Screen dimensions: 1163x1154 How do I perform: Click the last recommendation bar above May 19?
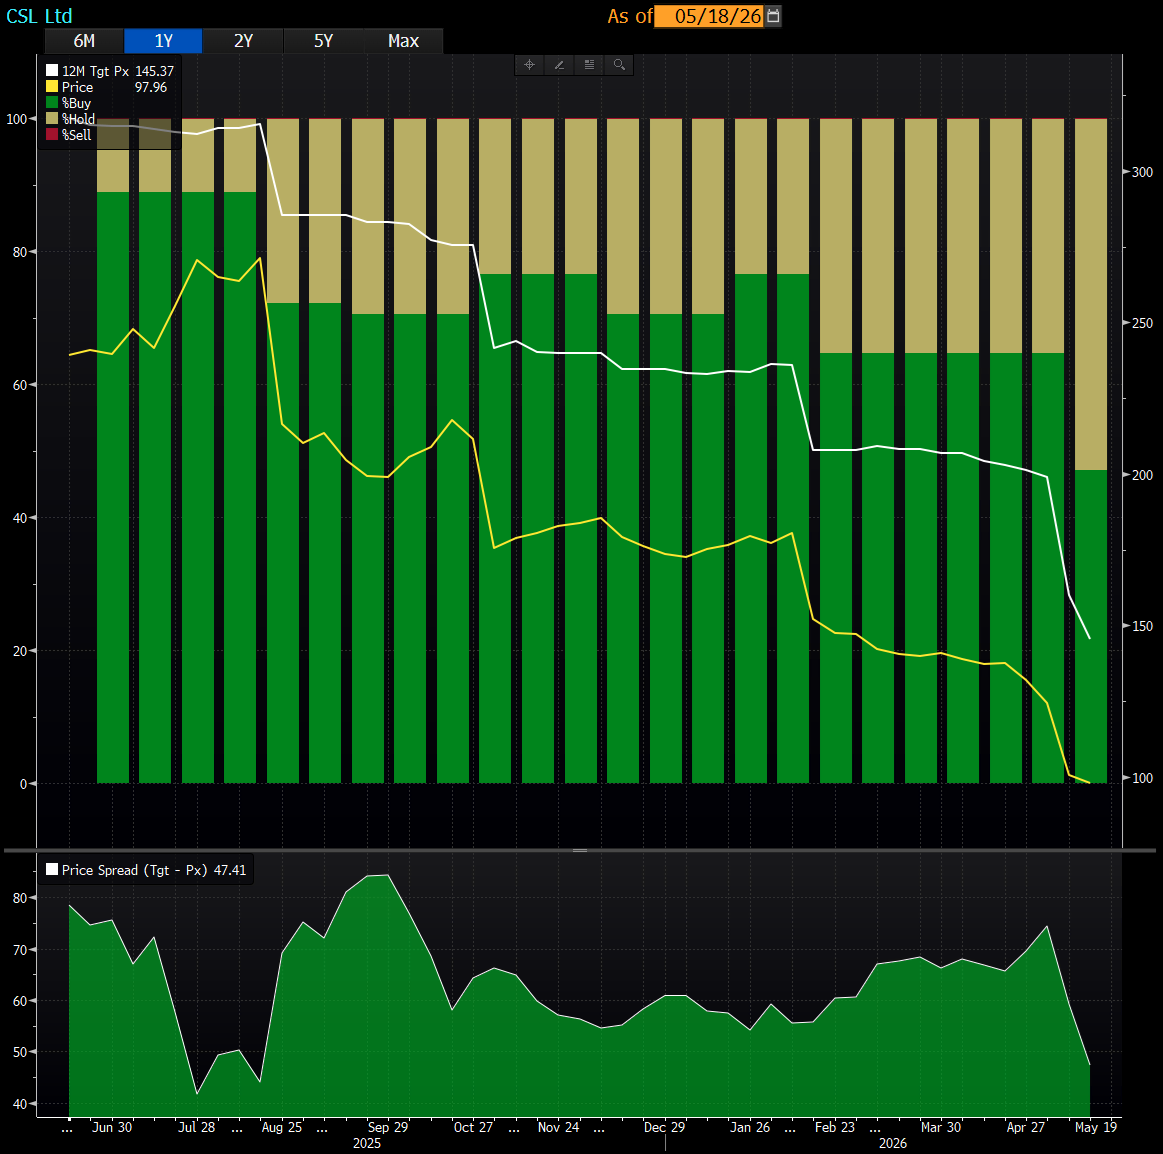click(1091, 451)
